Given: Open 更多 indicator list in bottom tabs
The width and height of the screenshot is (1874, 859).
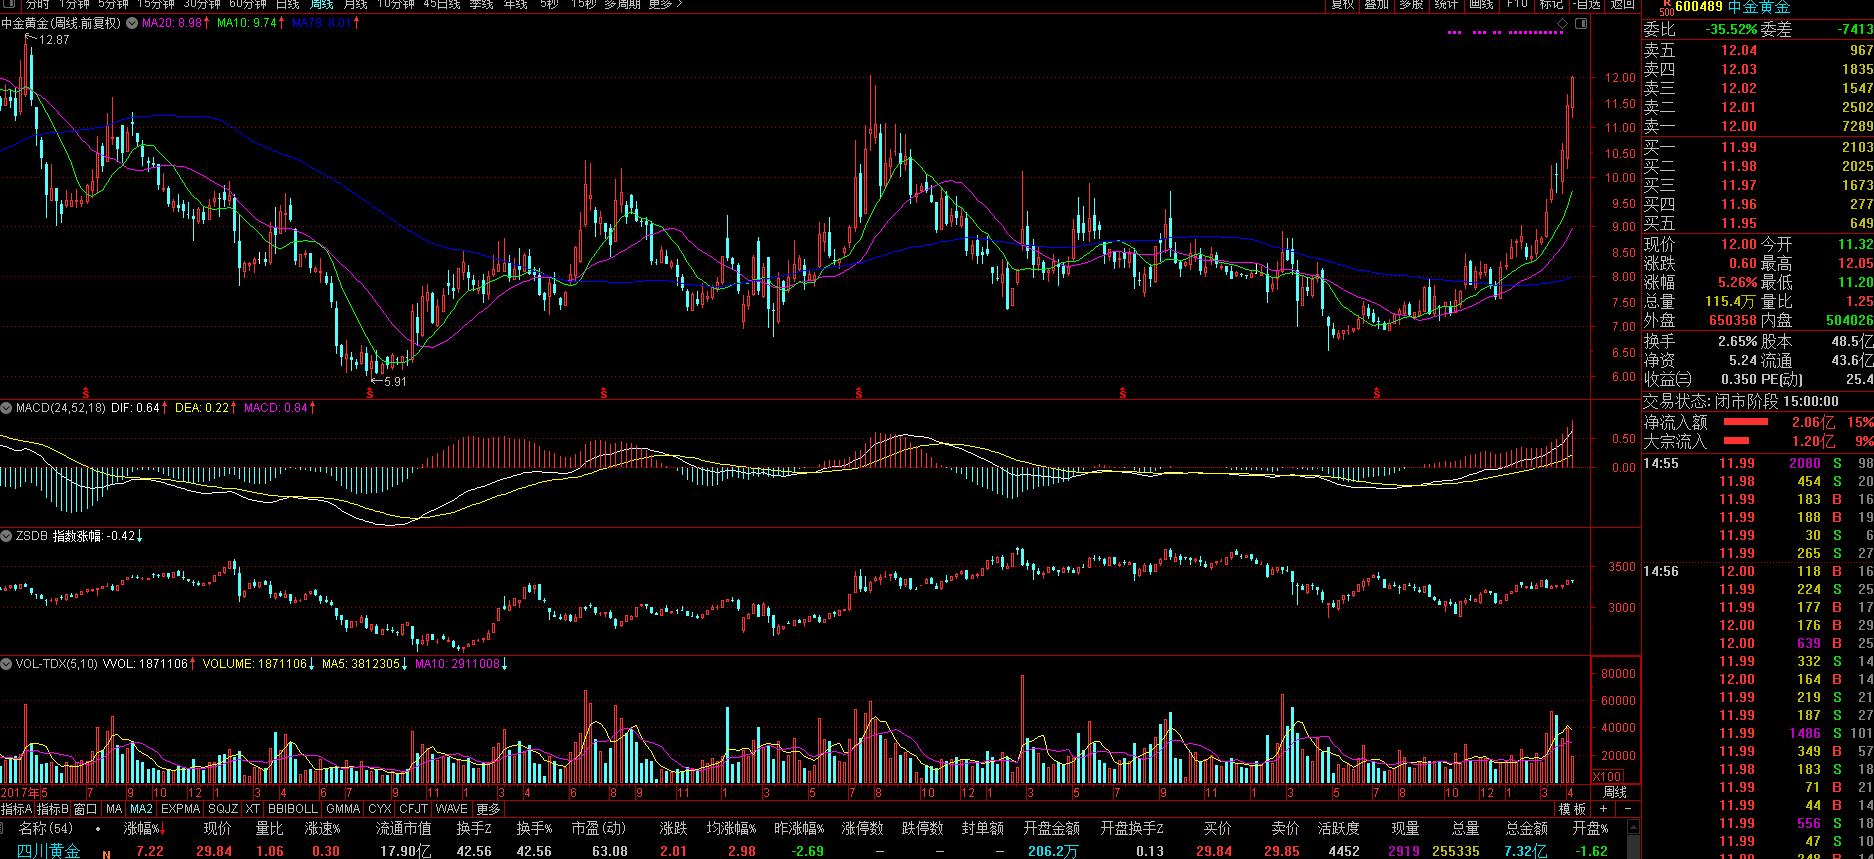Looking at the screenshot, I should point(488,809).
